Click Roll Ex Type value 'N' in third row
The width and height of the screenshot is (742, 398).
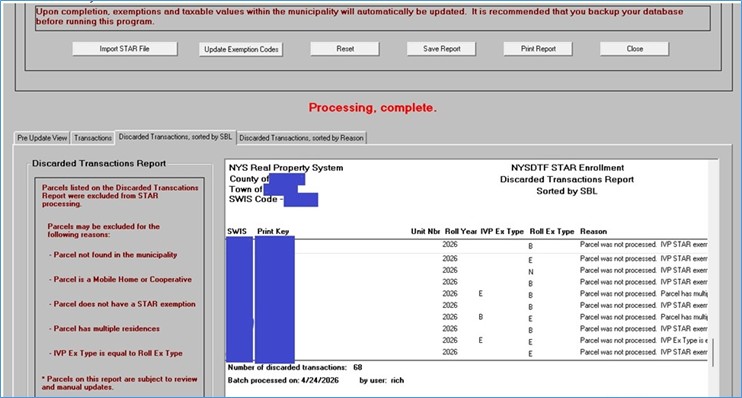click(x=530, y=272)
